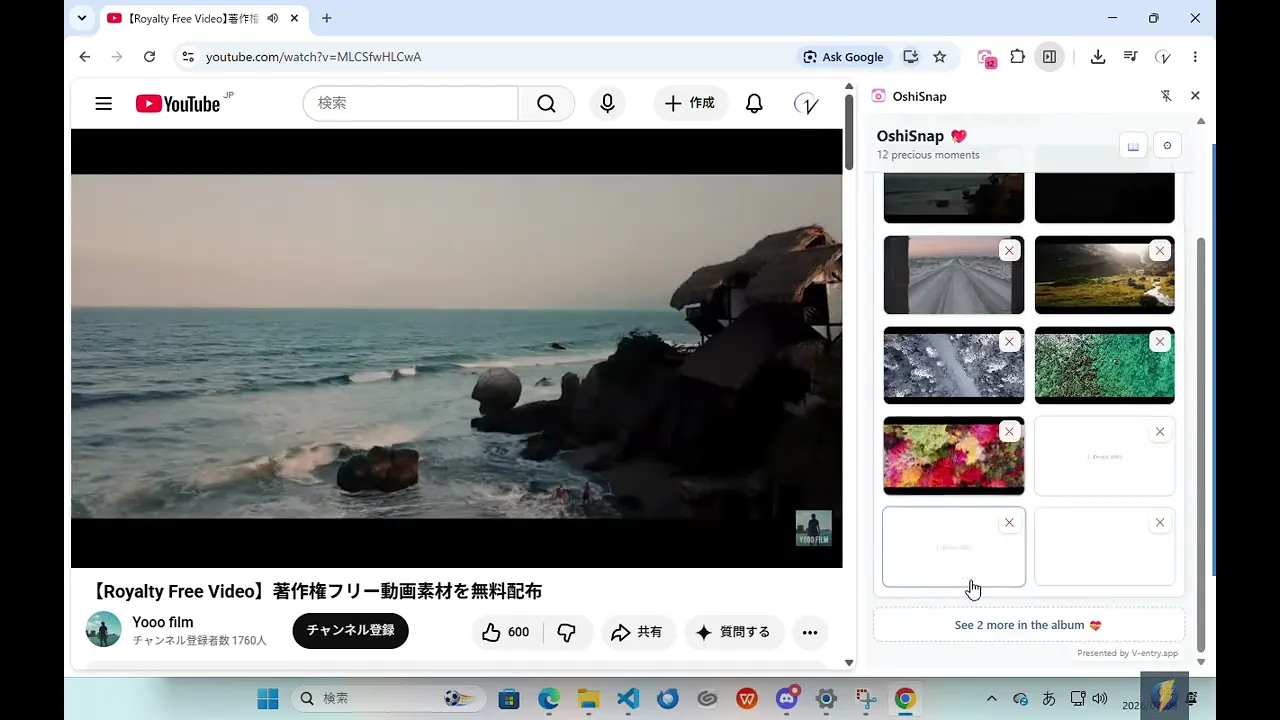Open the YouTube hamburger guide menu
Viewport: 1280px width, 720px height.
[103, 103]
